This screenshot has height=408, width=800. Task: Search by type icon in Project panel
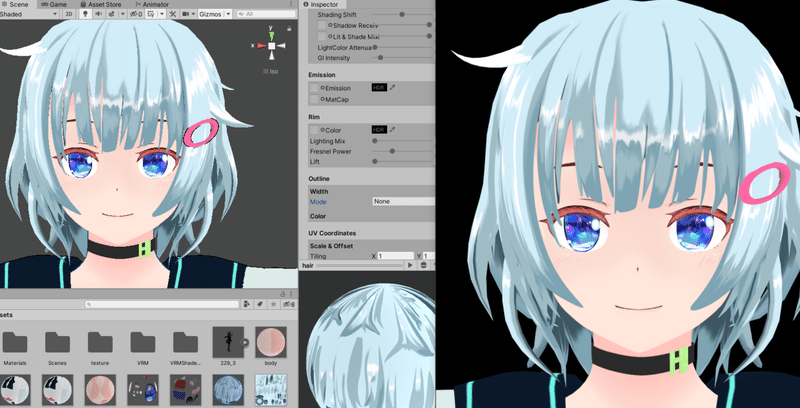[246, 304]
